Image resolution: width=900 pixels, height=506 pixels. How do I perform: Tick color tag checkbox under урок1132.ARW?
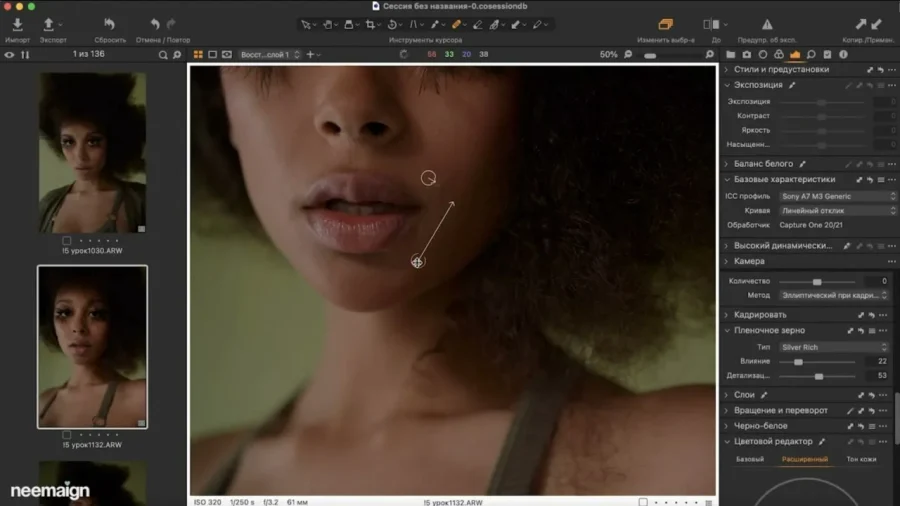[67, 435]
